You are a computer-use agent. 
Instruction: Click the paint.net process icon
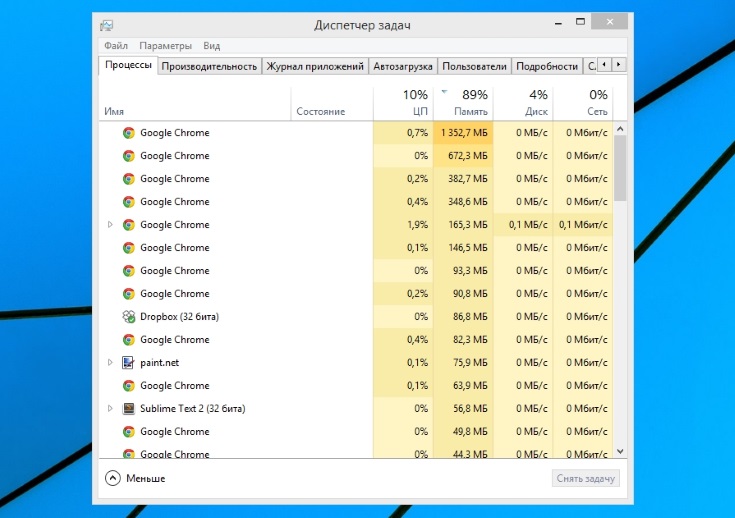(128, 363)
